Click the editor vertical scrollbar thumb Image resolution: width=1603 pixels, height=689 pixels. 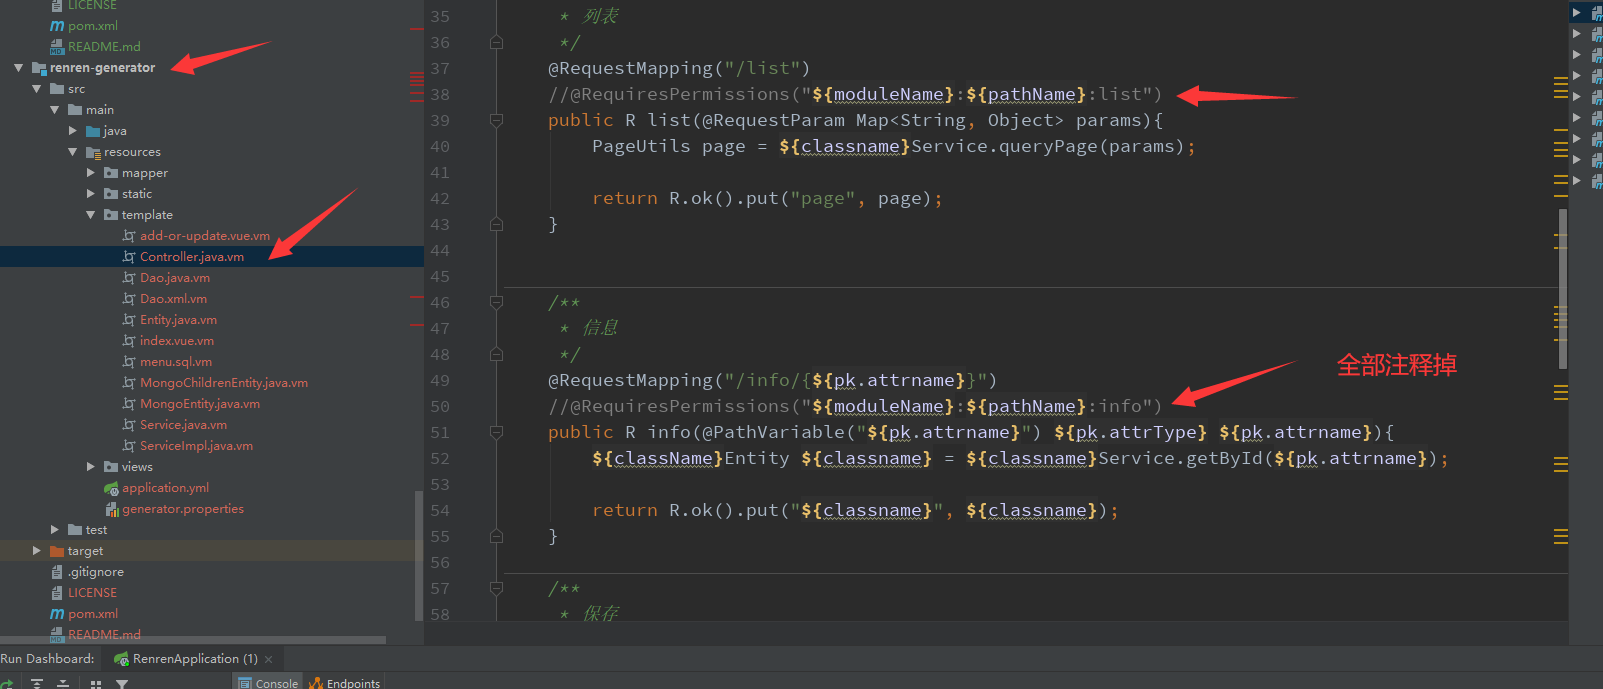[x=1563, y=288]
